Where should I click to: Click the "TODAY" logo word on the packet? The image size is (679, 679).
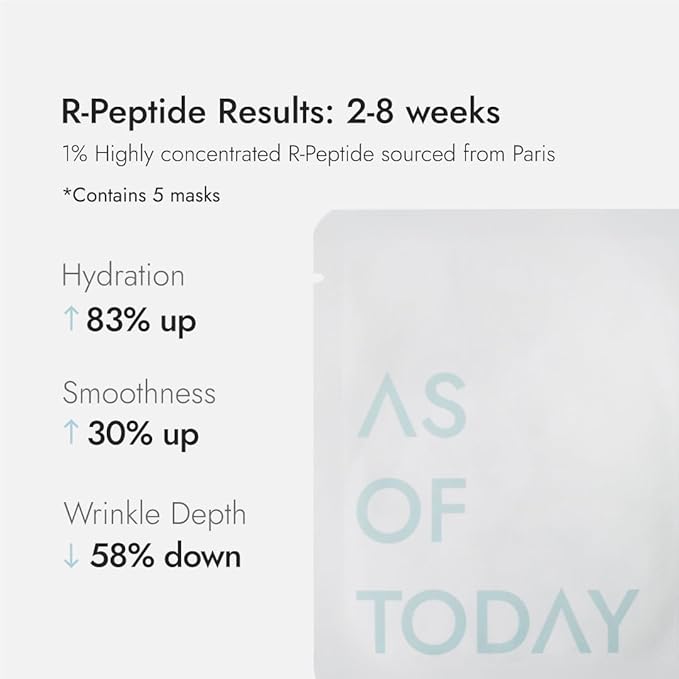click(x=497, y=619)
